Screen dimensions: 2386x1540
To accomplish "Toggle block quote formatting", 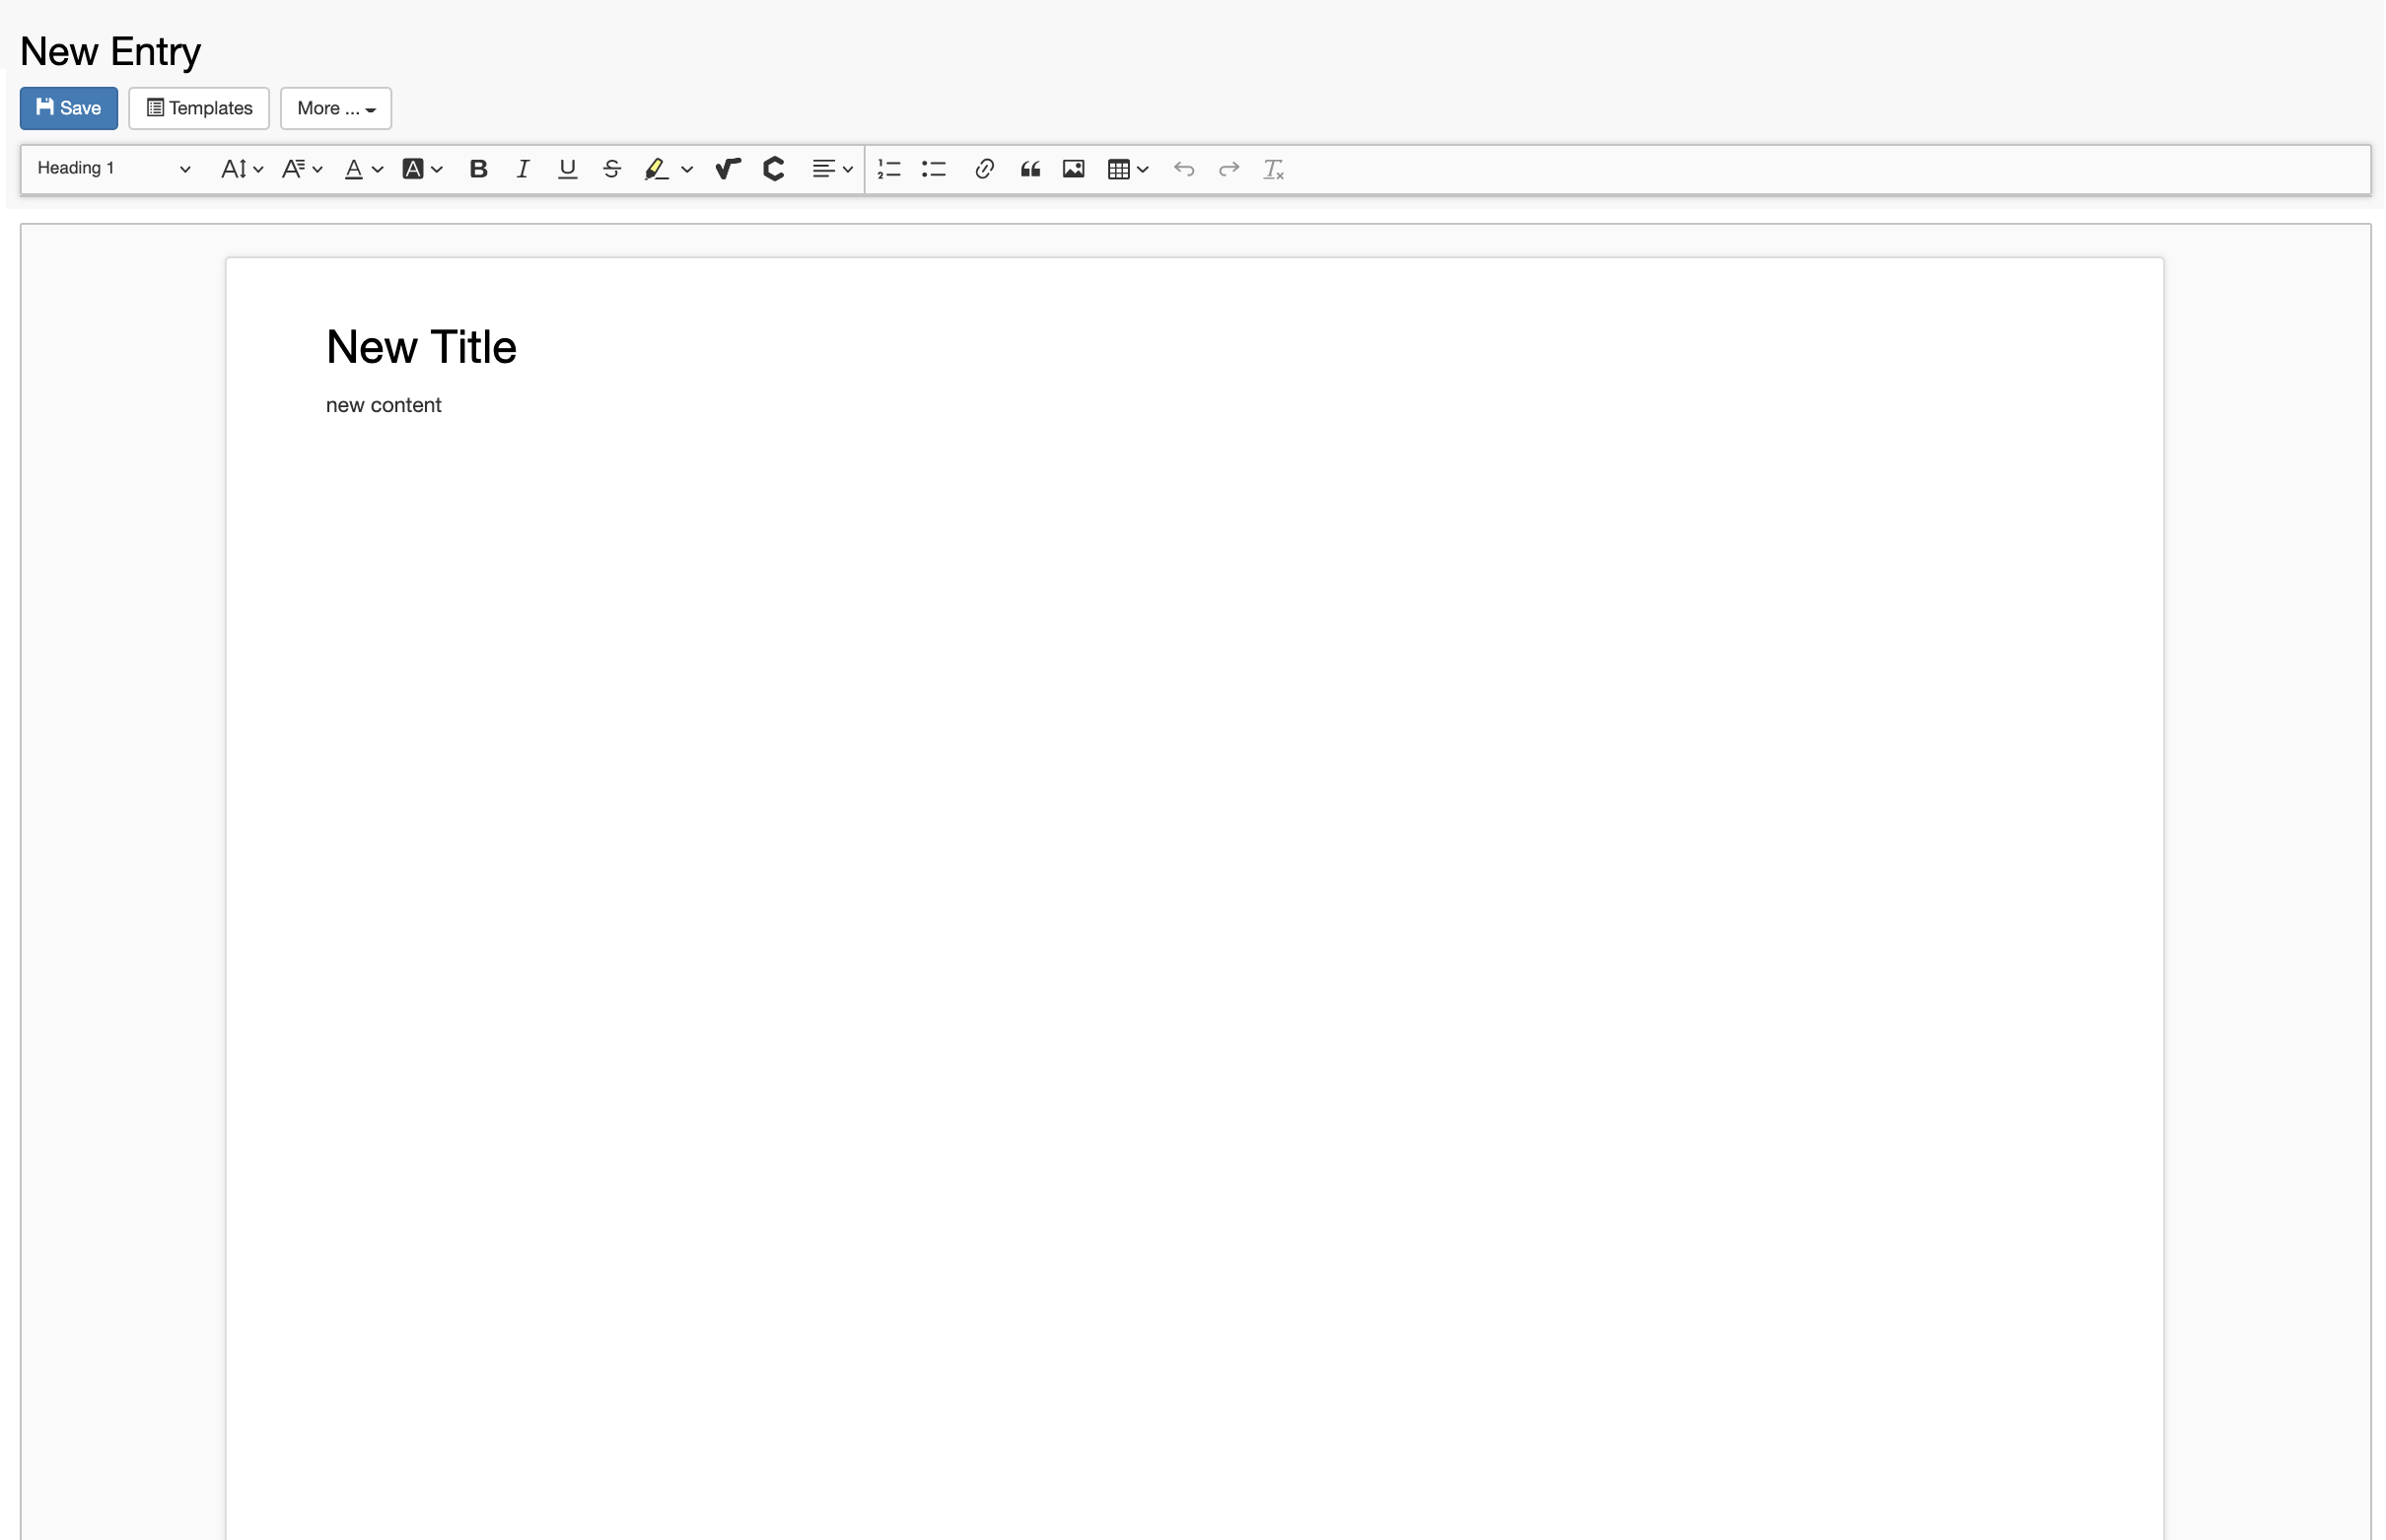I will point(1031,169).
